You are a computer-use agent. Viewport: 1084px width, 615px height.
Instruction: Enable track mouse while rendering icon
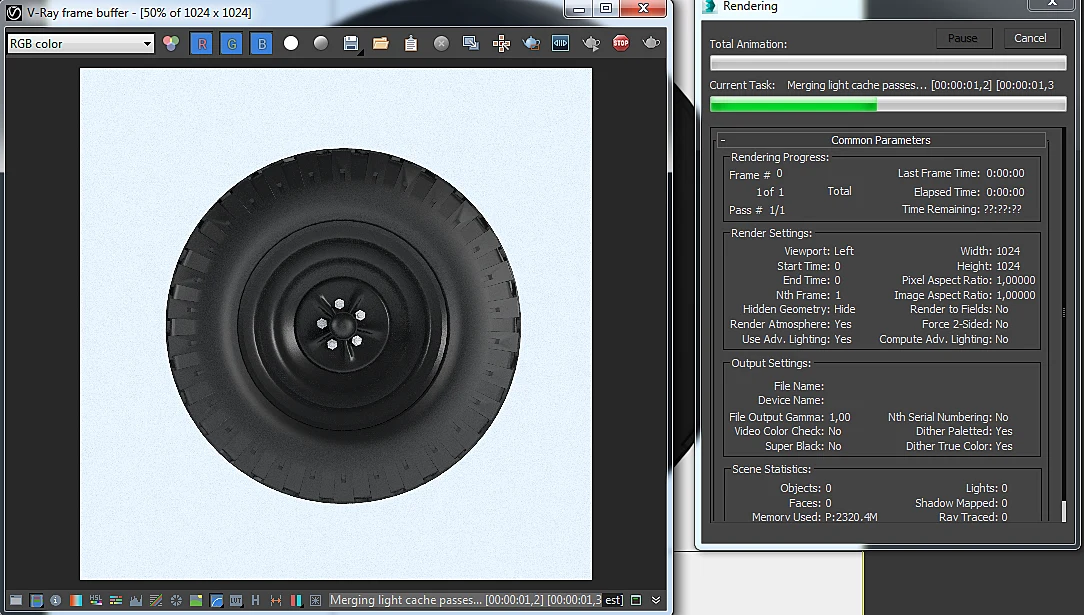click(x=501, y=44)
